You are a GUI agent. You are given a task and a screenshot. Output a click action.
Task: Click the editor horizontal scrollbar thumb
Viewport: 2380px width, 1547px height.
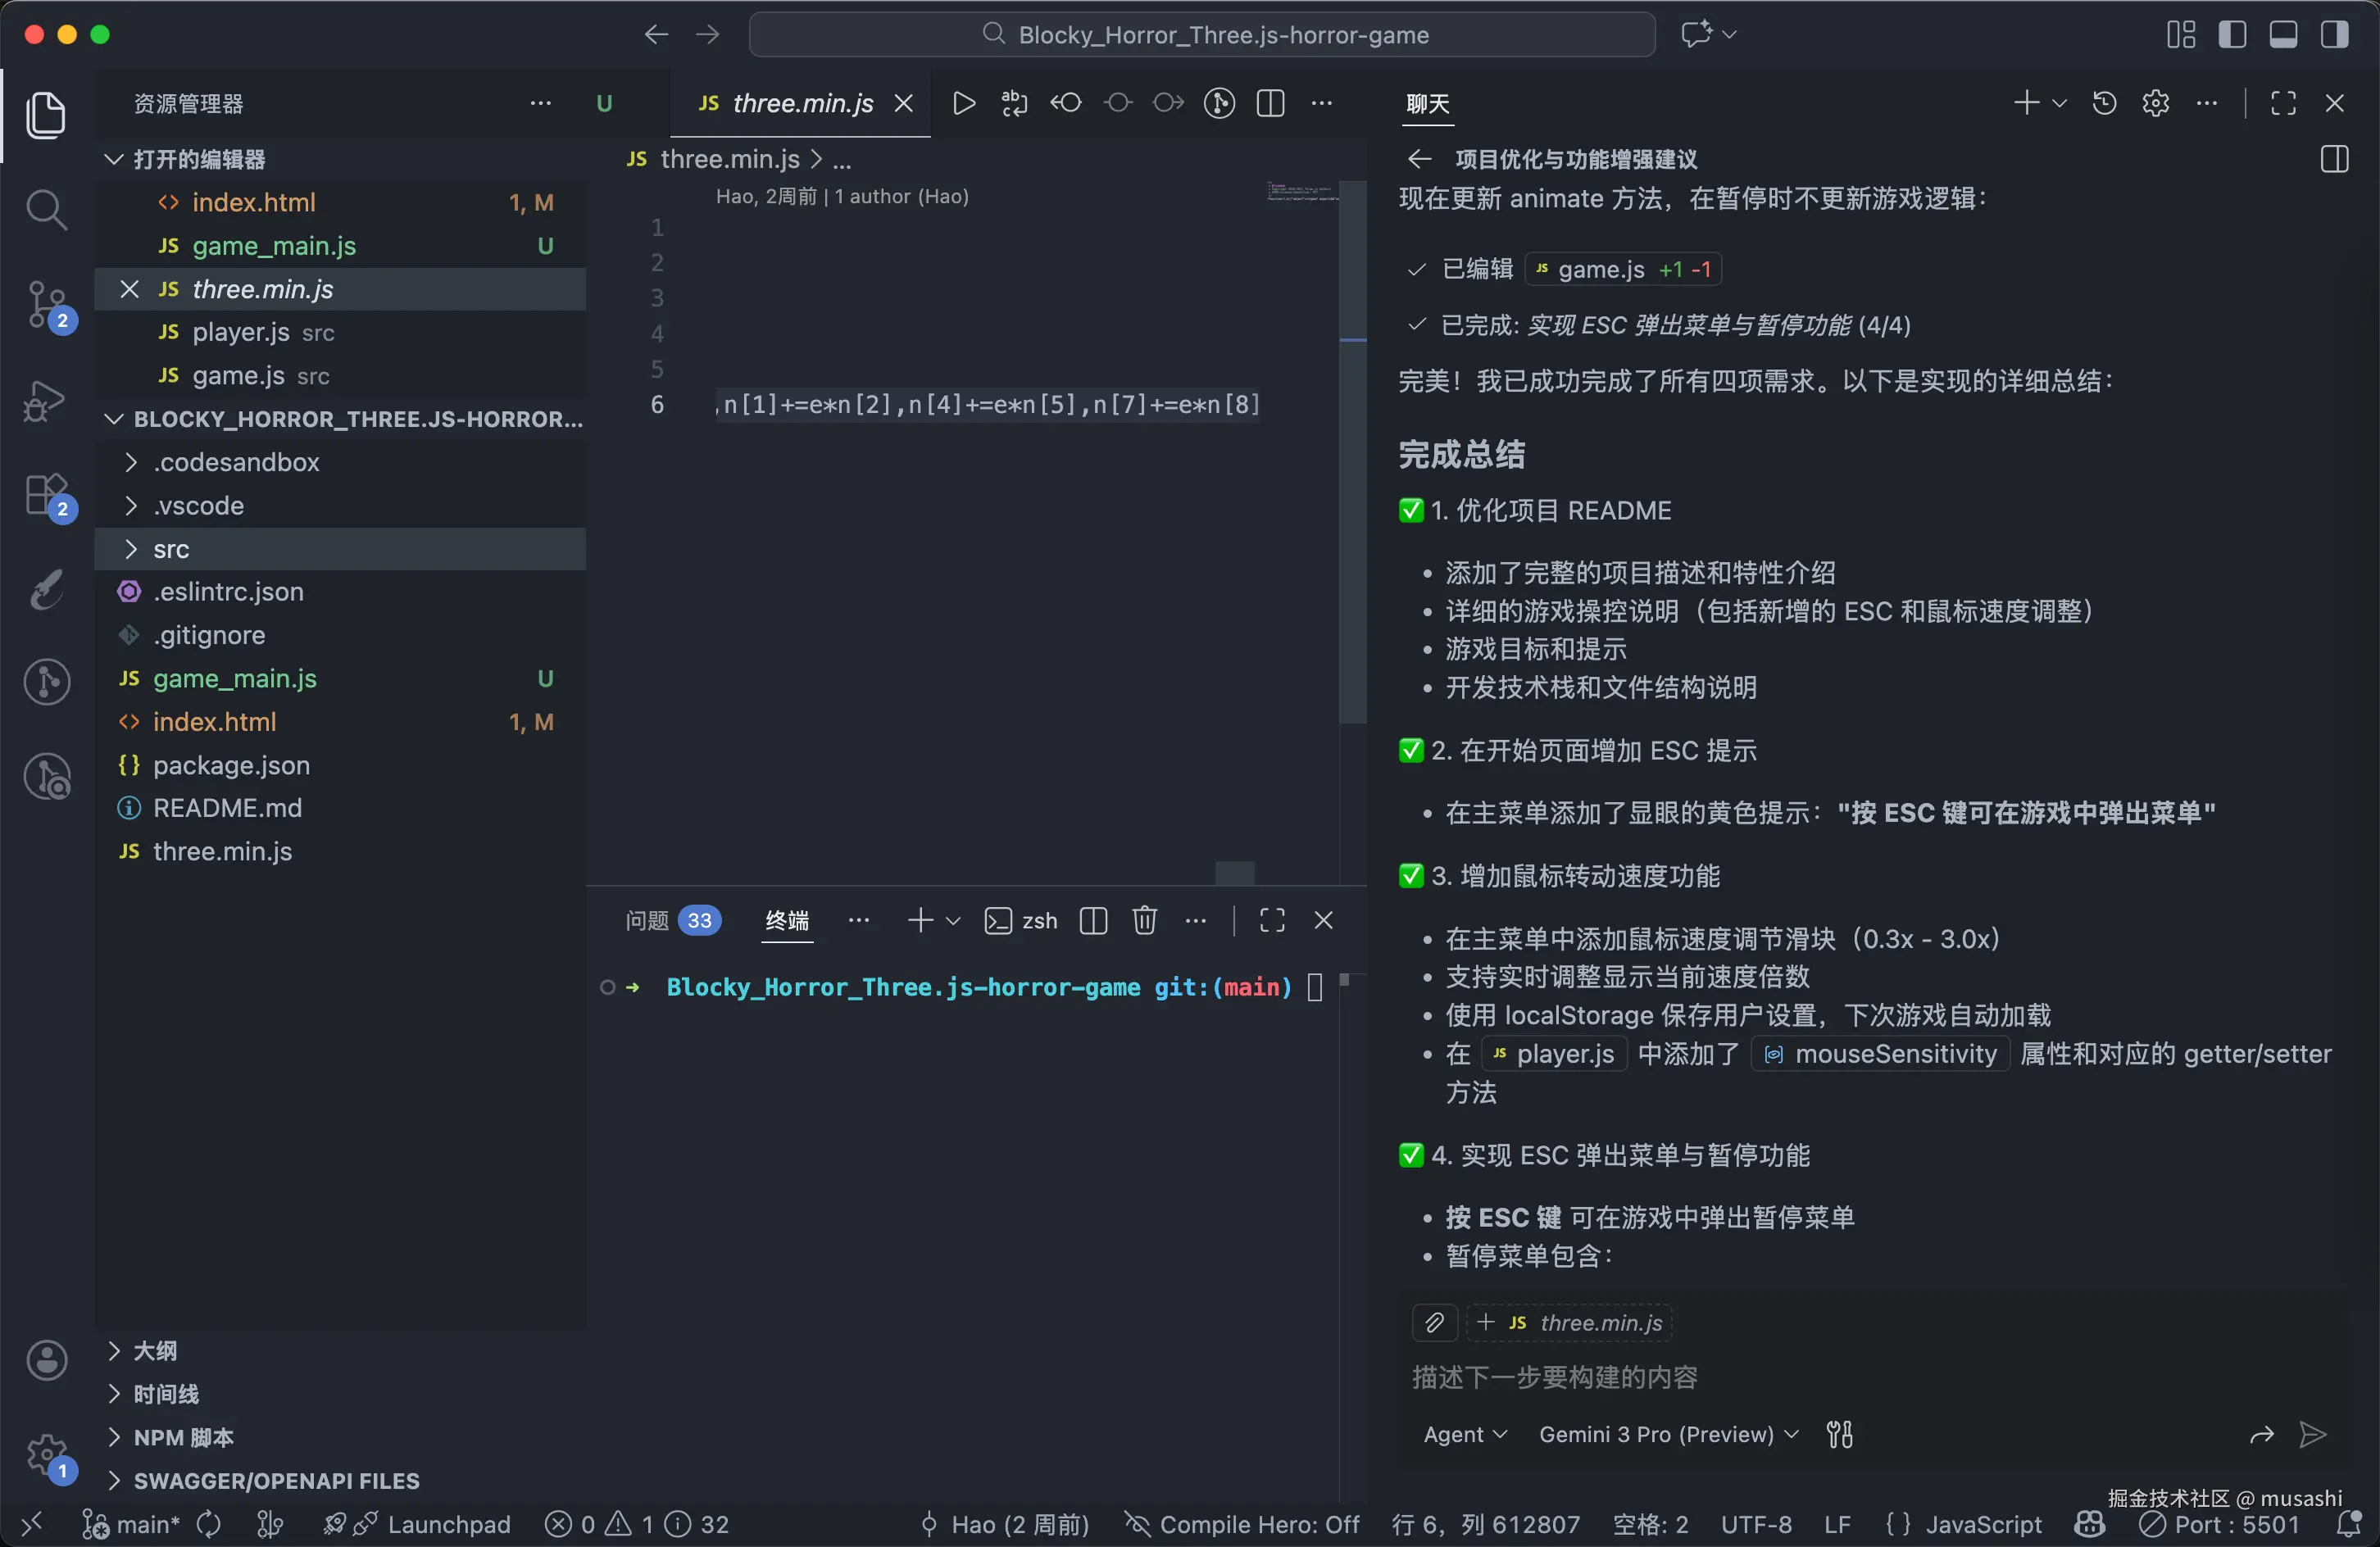(x=1235, y=873)
